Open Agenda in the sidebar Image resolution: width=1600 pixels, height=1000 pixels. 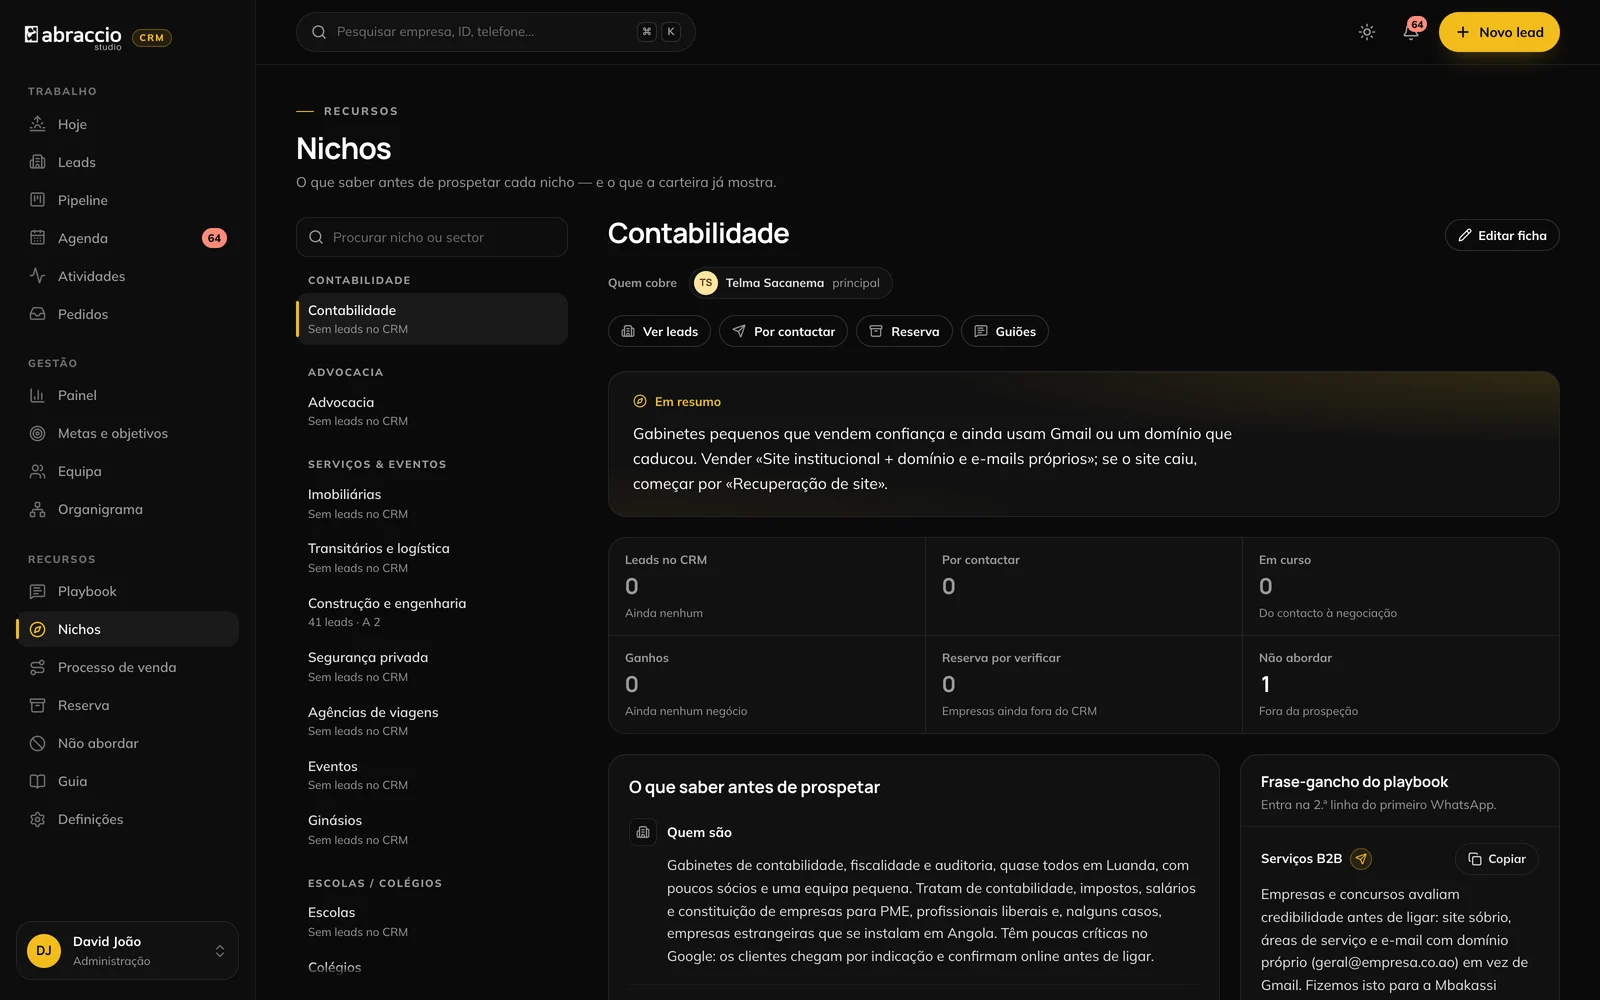pos(127,238)
